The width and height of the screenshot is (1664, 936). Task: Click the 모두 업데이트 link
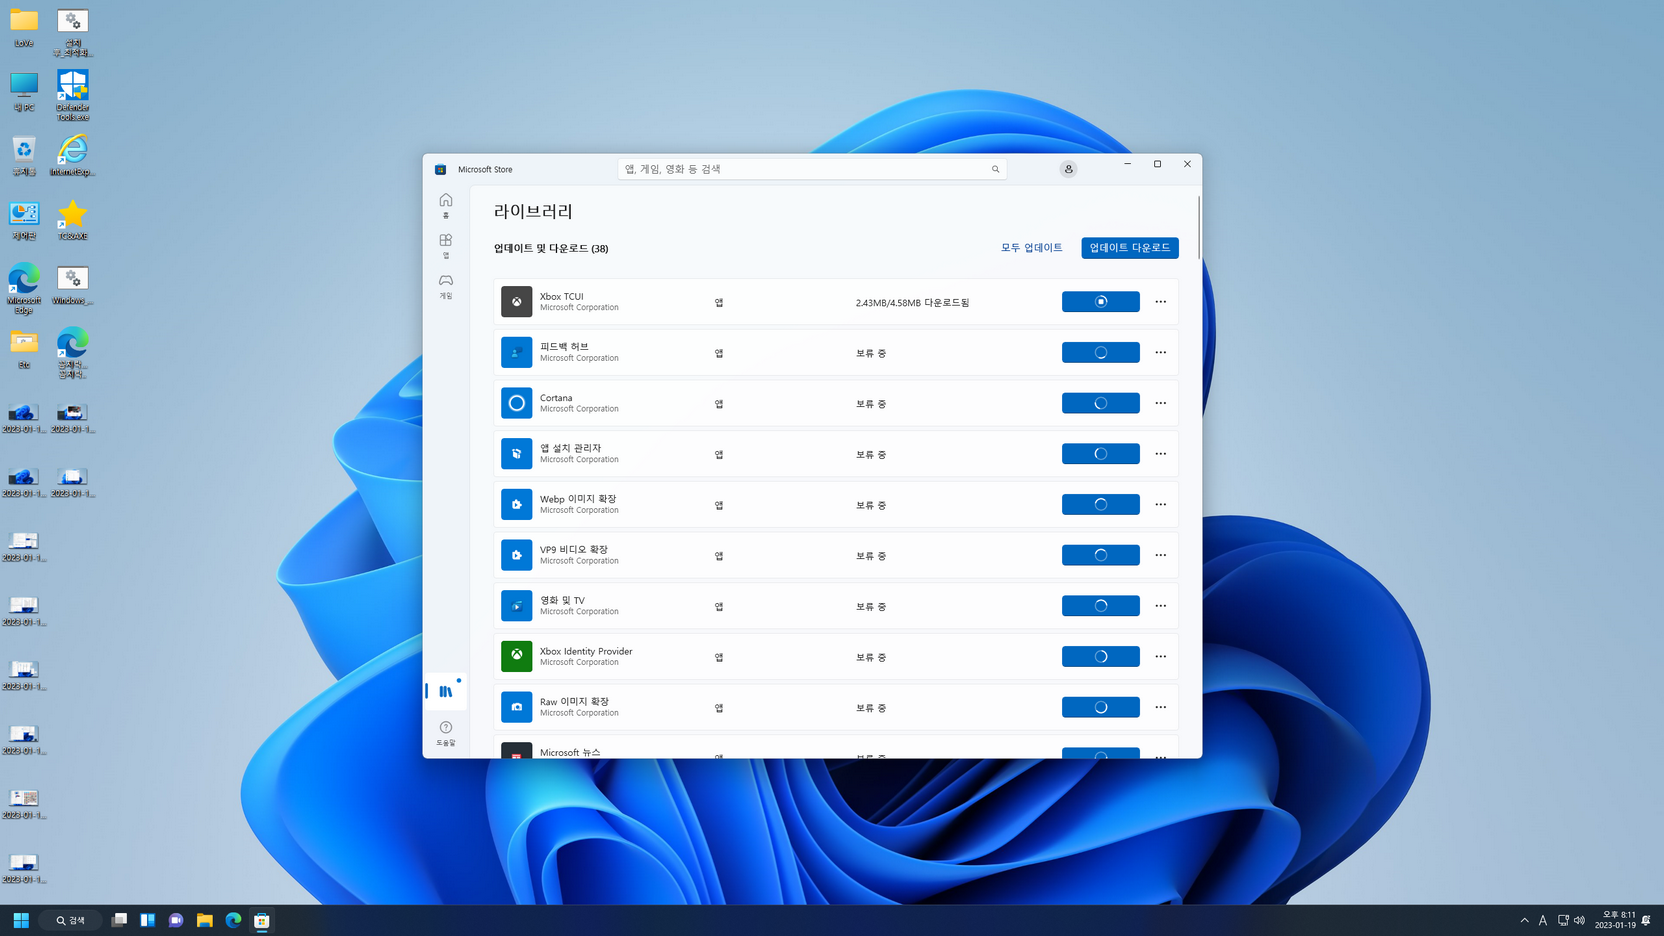(1031, 248)
